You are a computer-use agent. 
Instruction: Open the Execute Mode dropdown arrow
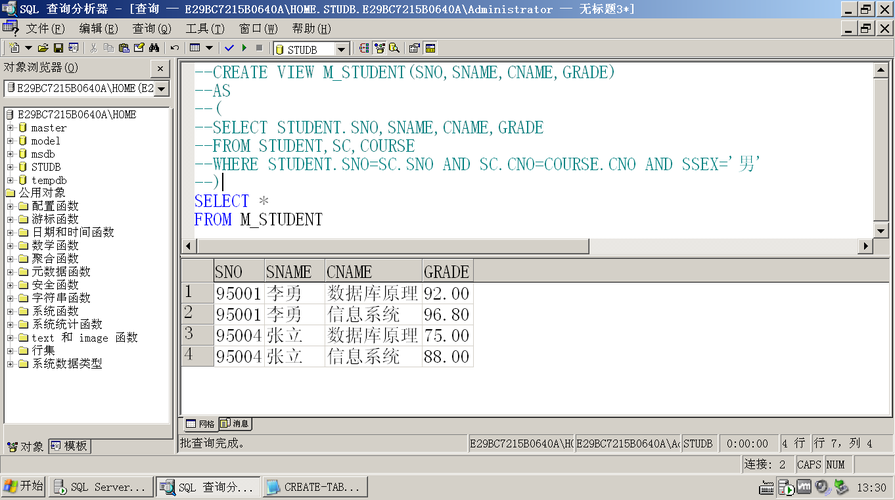(x=209, y=49)
